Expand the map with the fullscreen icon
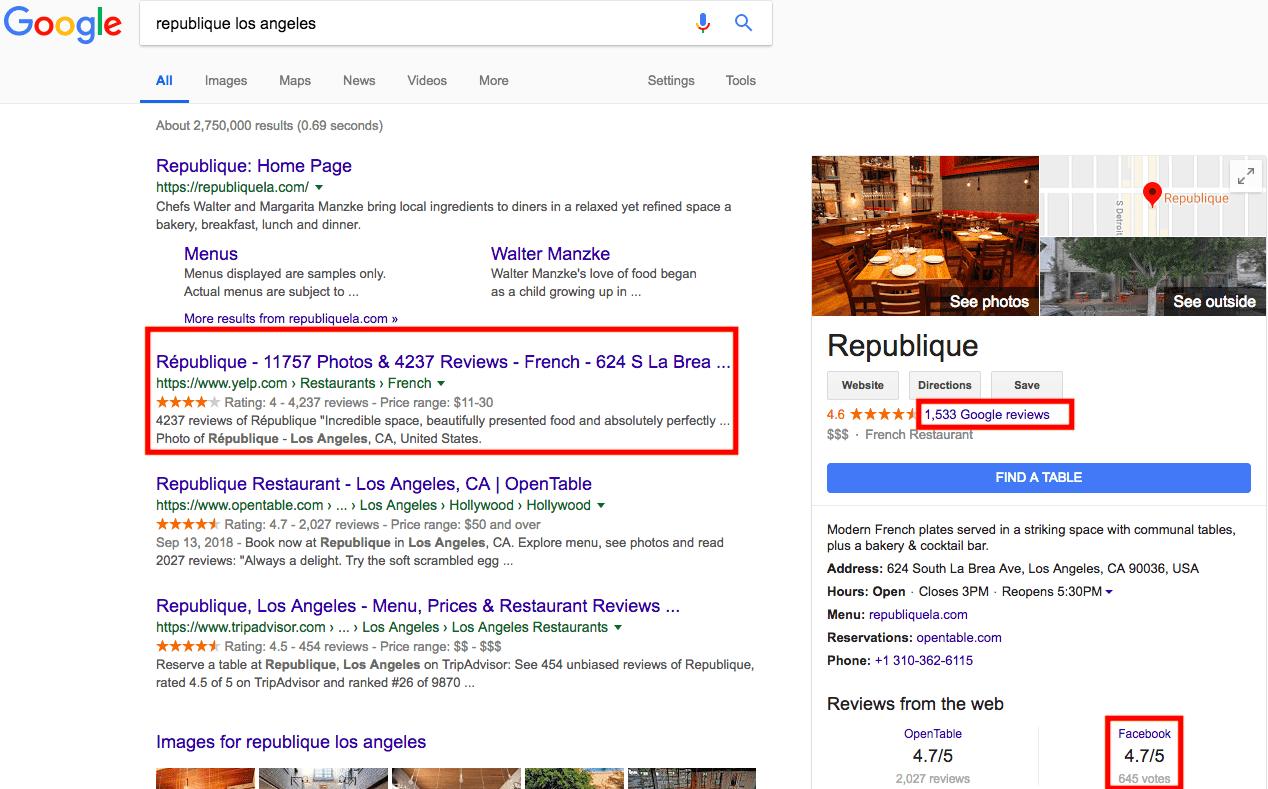This screenshot has width=1268, height=789. (1246, 176)
